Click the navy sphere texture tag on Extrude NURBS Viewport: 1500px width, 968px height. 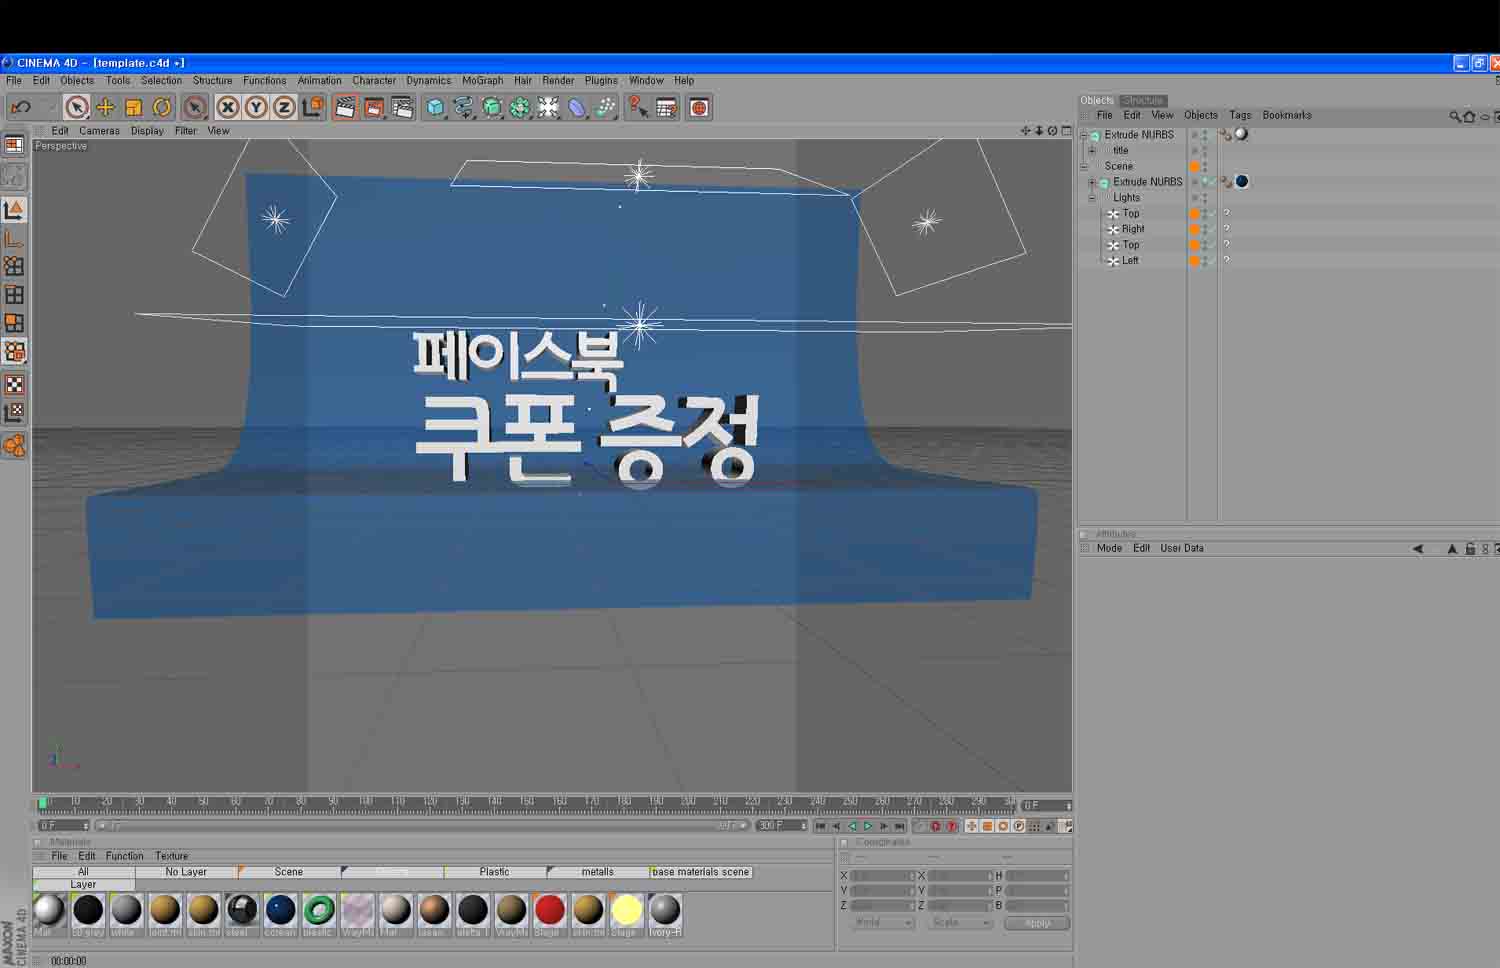[x=1241, y=182]
